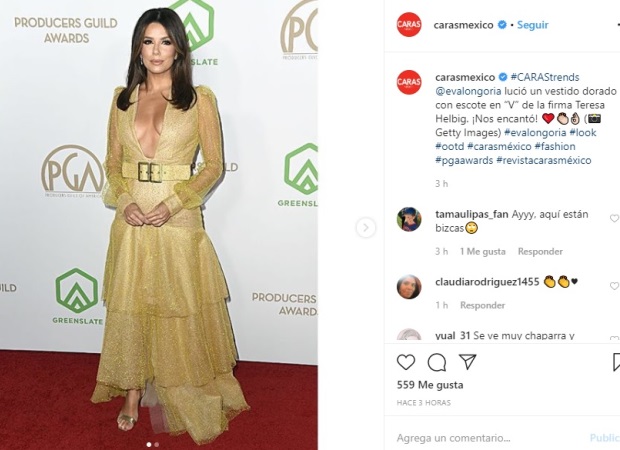Select the second carousel dot indicator
Screen dimensions: 620x450
pos(157,444)
